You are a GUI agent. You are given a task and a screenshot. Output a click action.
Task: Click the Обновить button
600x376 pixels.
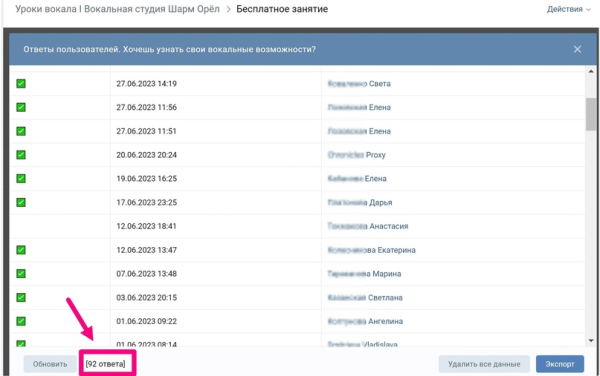(x=50, y=364)
